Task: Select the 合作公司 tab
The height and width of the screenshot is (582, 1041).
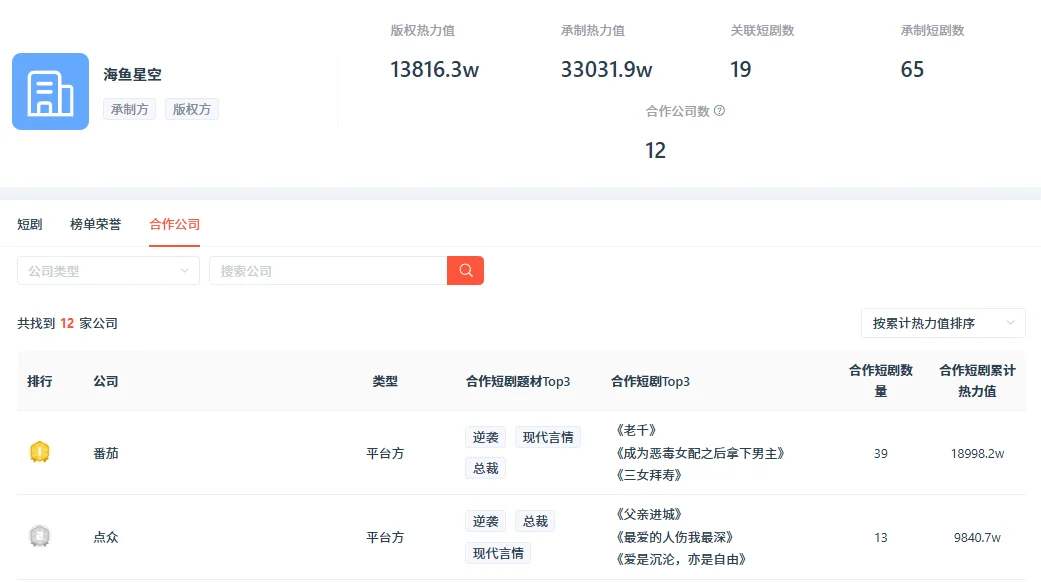Action: pyautogui.click(x=174, y=224)
